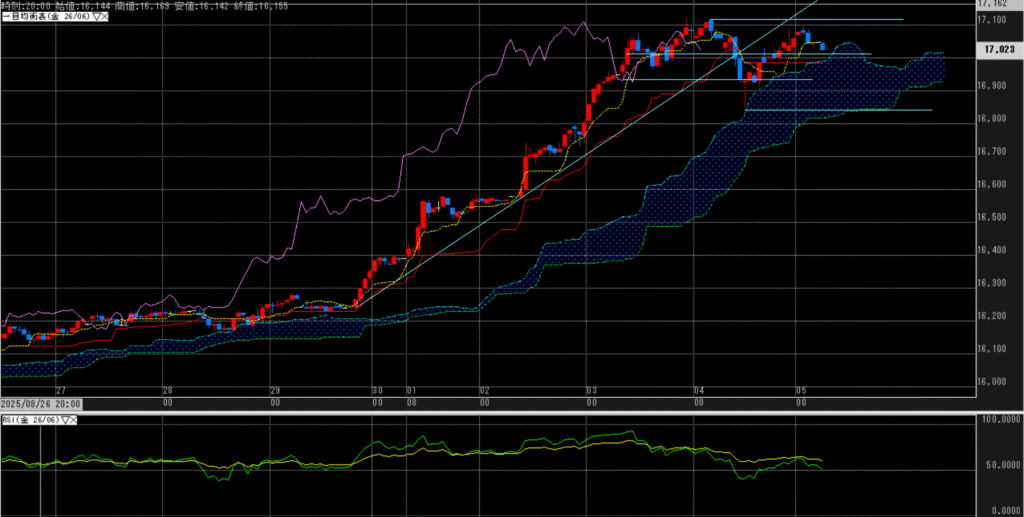Select the 29 date marker on time axis
This screenshot has width=1024, height=517.
pos(274,391)
